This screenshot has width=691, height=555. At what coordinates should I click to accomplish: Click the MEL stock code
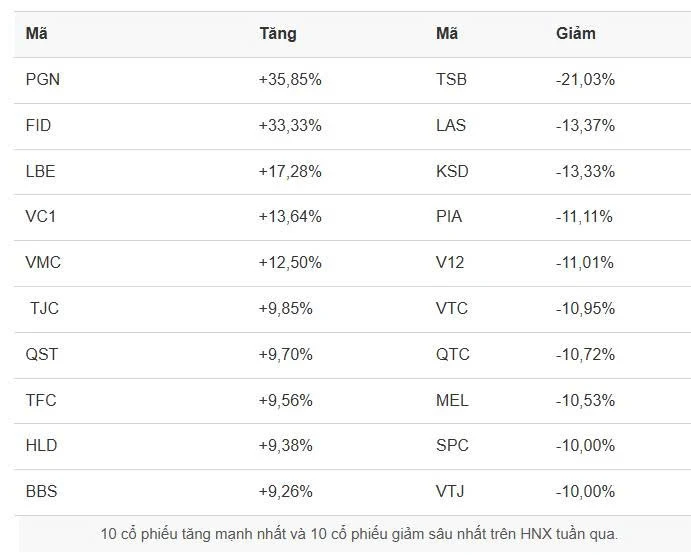pos(452,401)
